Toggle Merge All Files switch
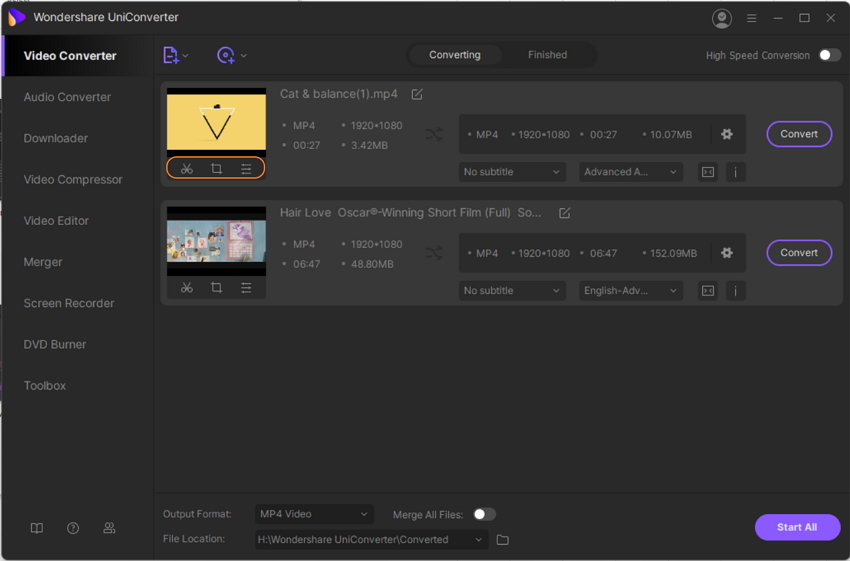The height and width of the screenshot is (561, 850). click(x=484, y=514)
